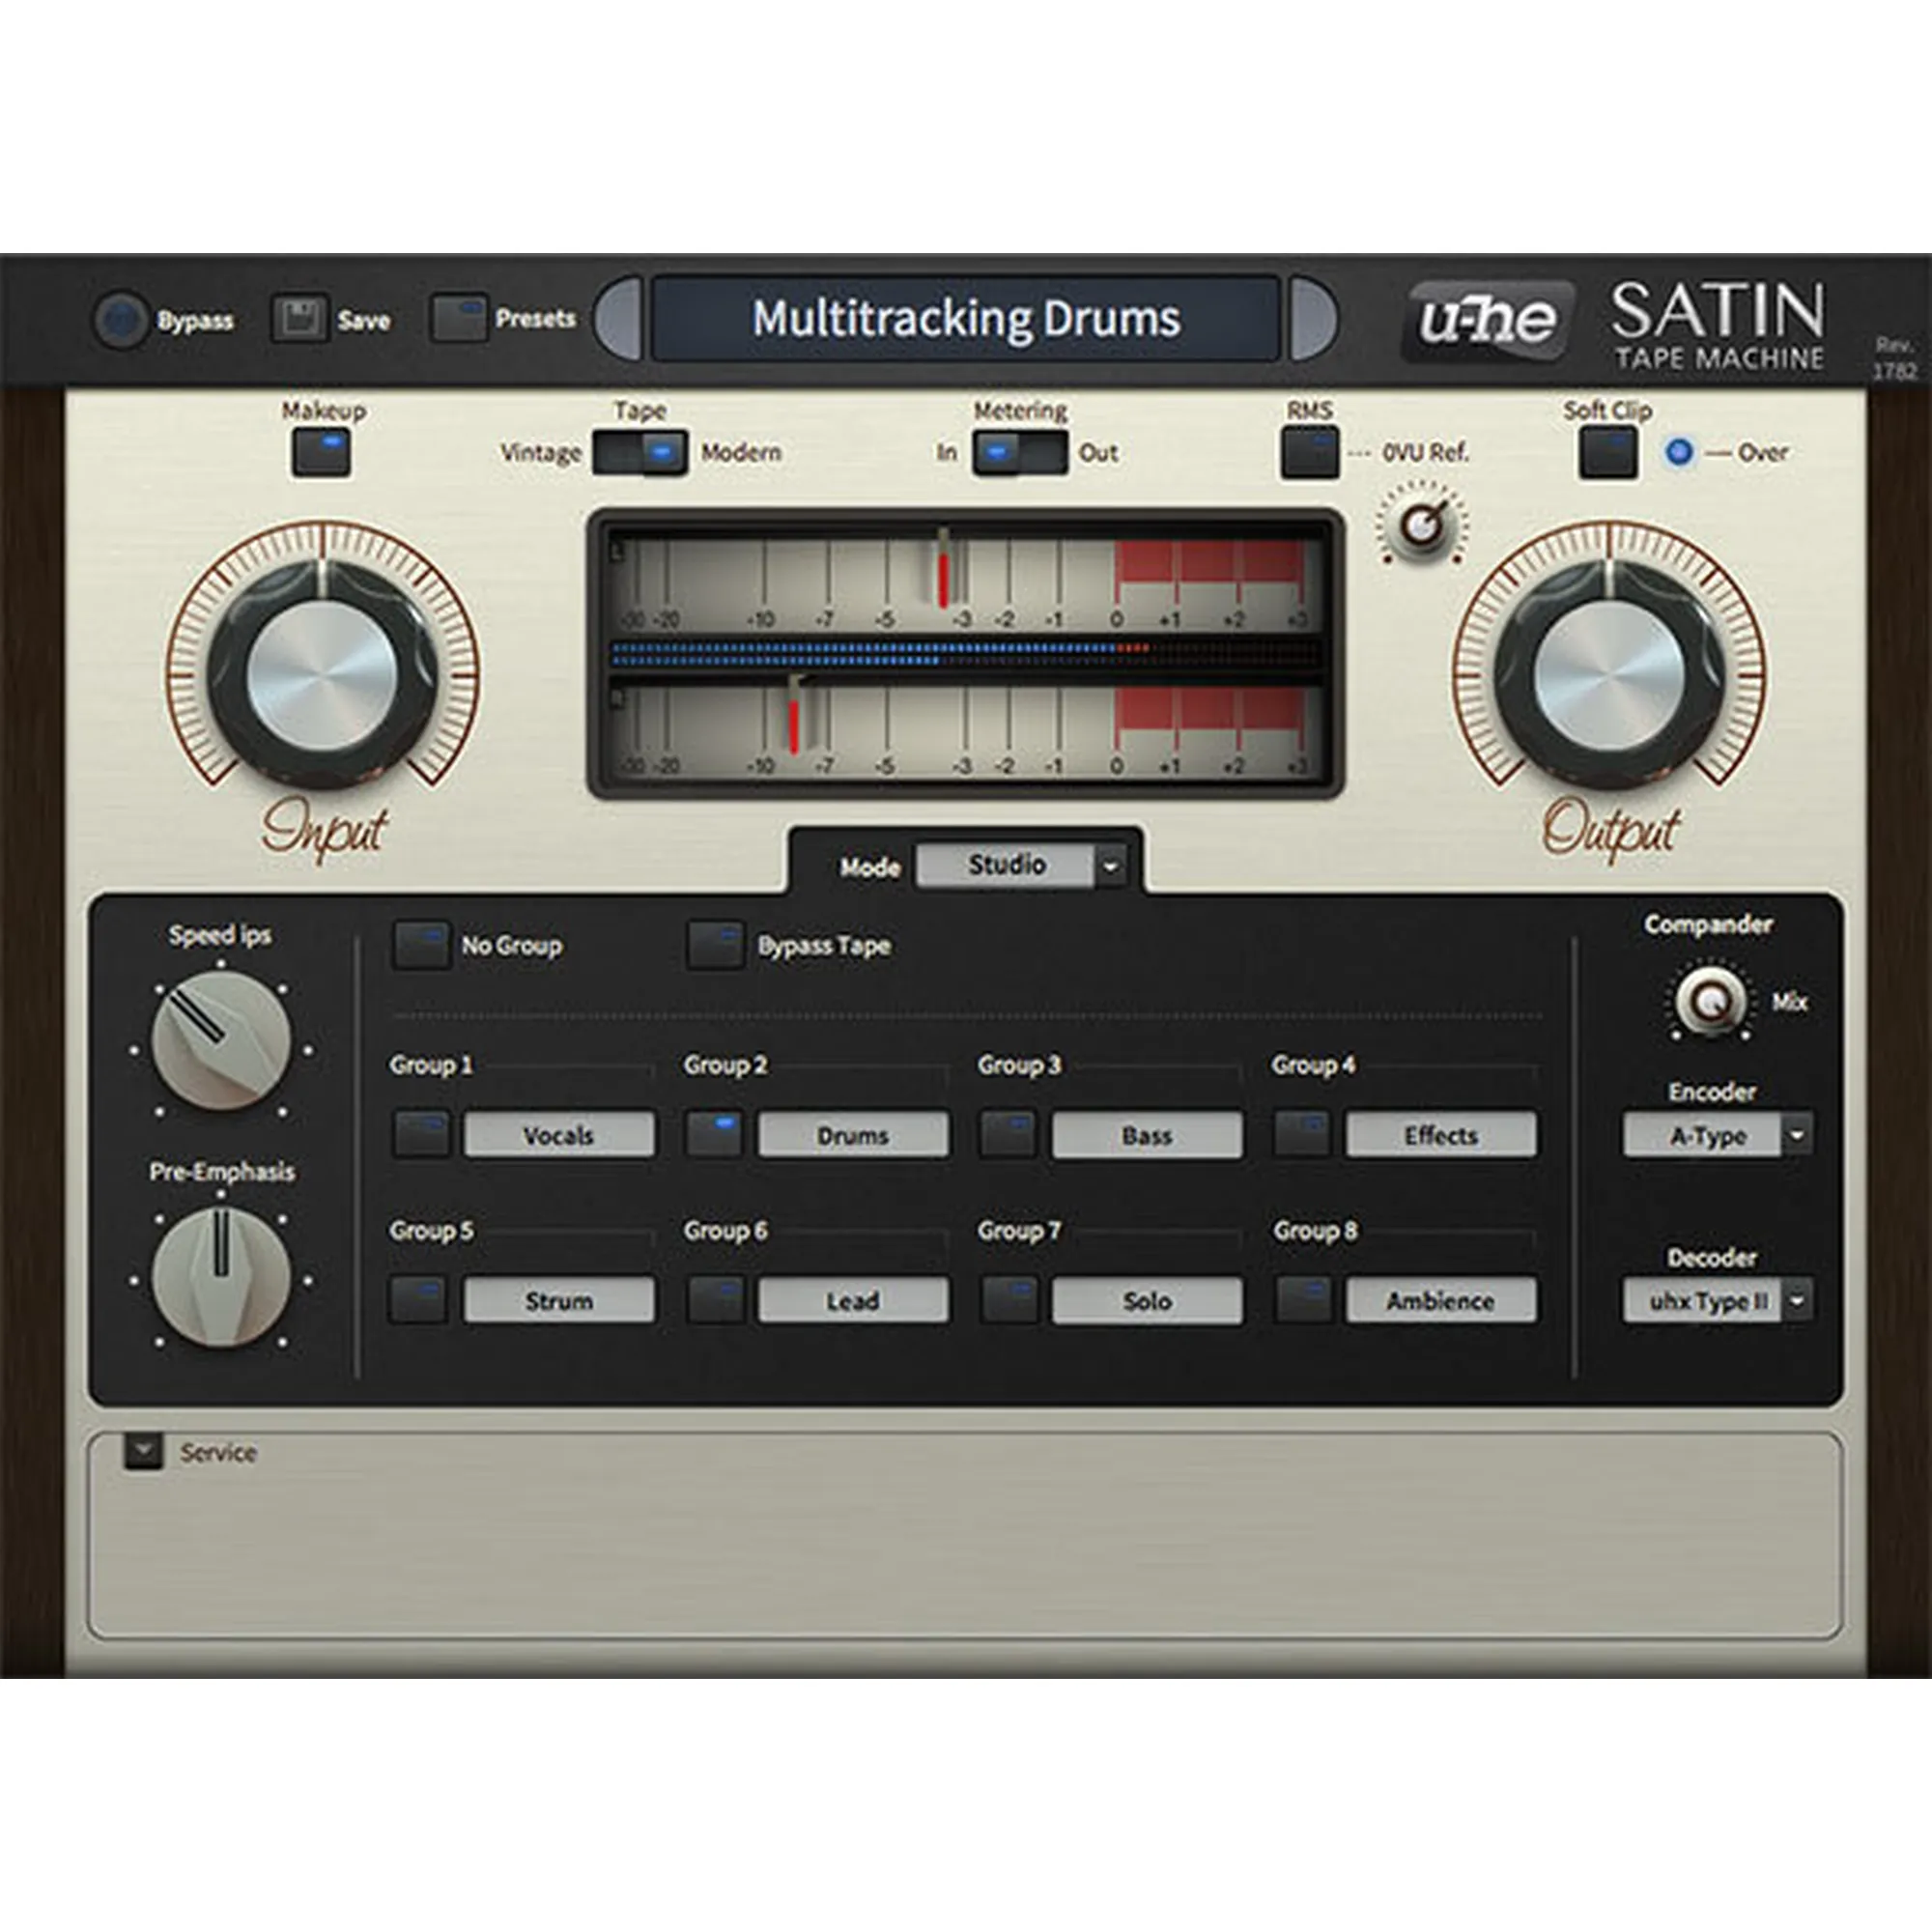Click the upper VU meter scale
This screenshot has width=1932, height=1932.
[966, 582]
